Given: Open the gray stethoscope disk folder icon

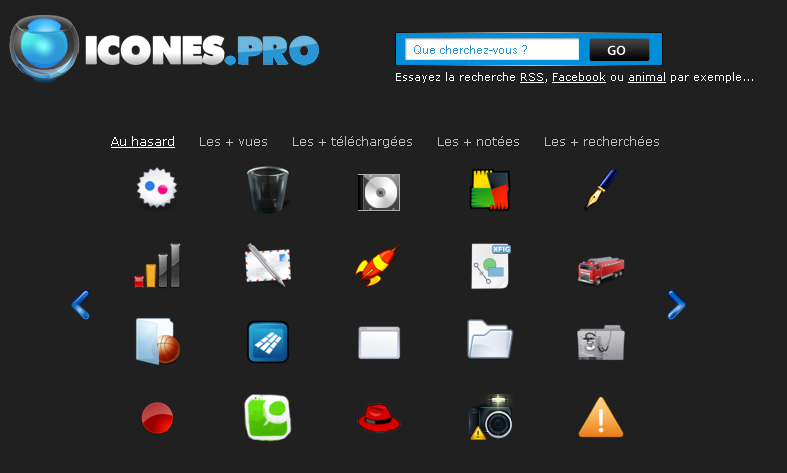Looking at the screenshot, I should (x=601, y=342).
